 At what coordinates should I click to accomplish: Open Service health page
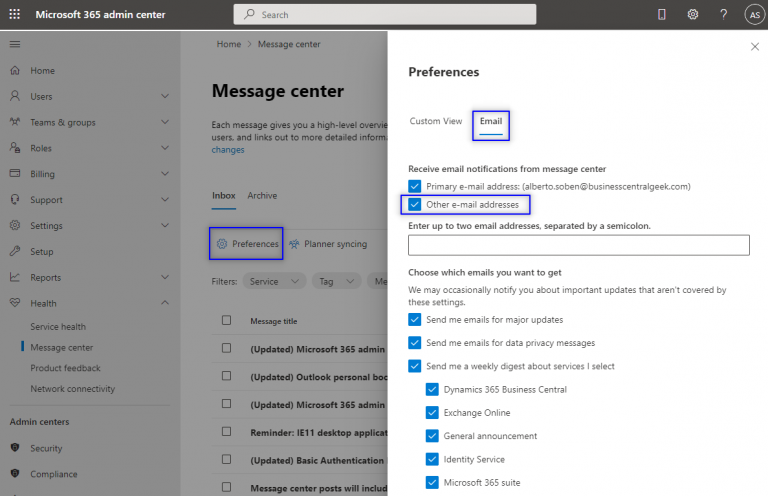click(58, 327)
